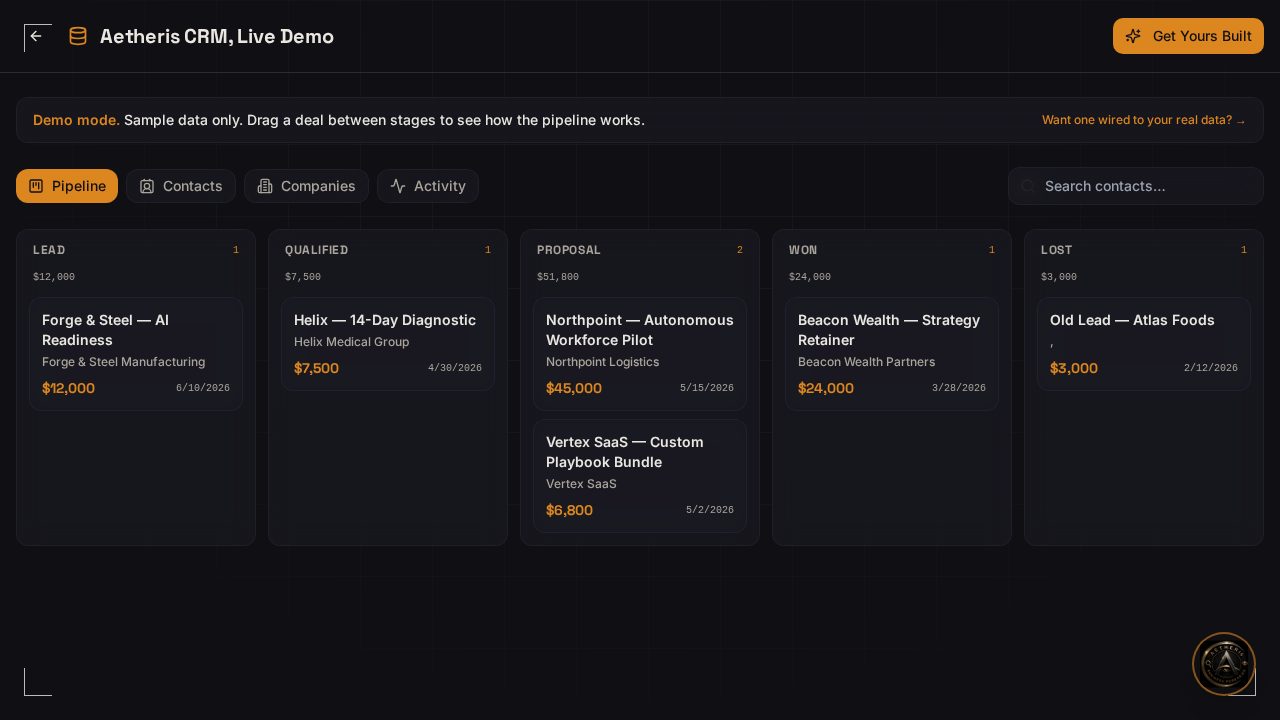
Task: Open the Activity tab
Action: click(428, 186)
